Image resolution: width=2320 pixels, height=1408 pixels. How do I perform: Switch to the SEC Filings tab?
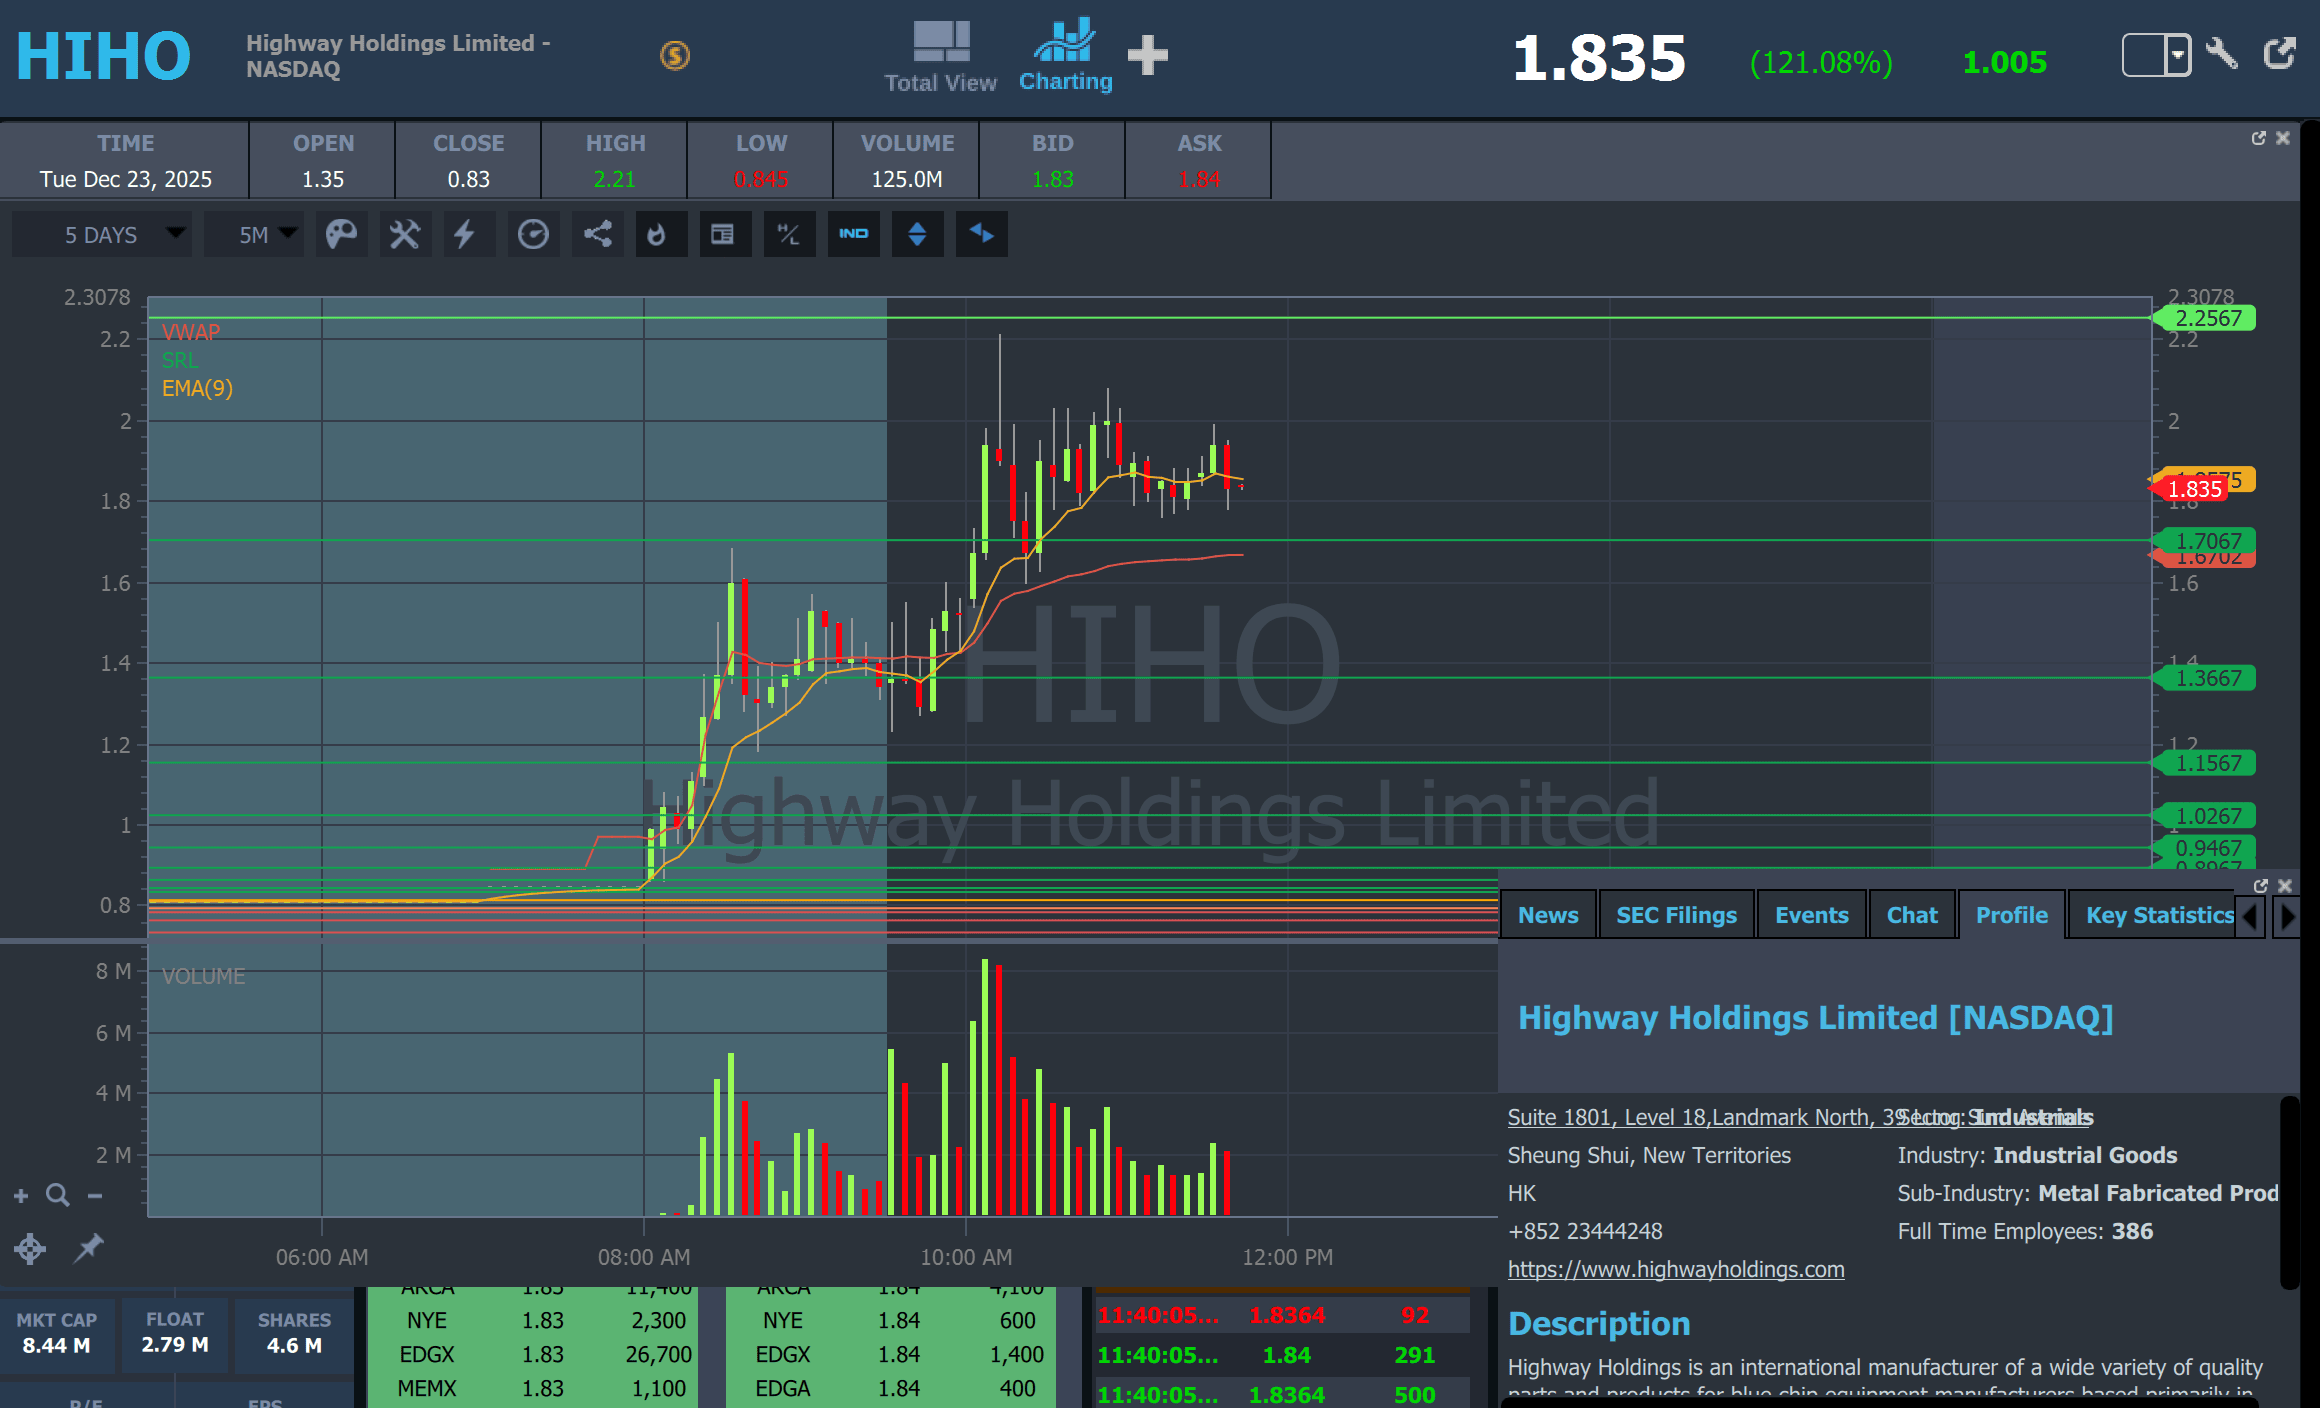coord(1676,915)
